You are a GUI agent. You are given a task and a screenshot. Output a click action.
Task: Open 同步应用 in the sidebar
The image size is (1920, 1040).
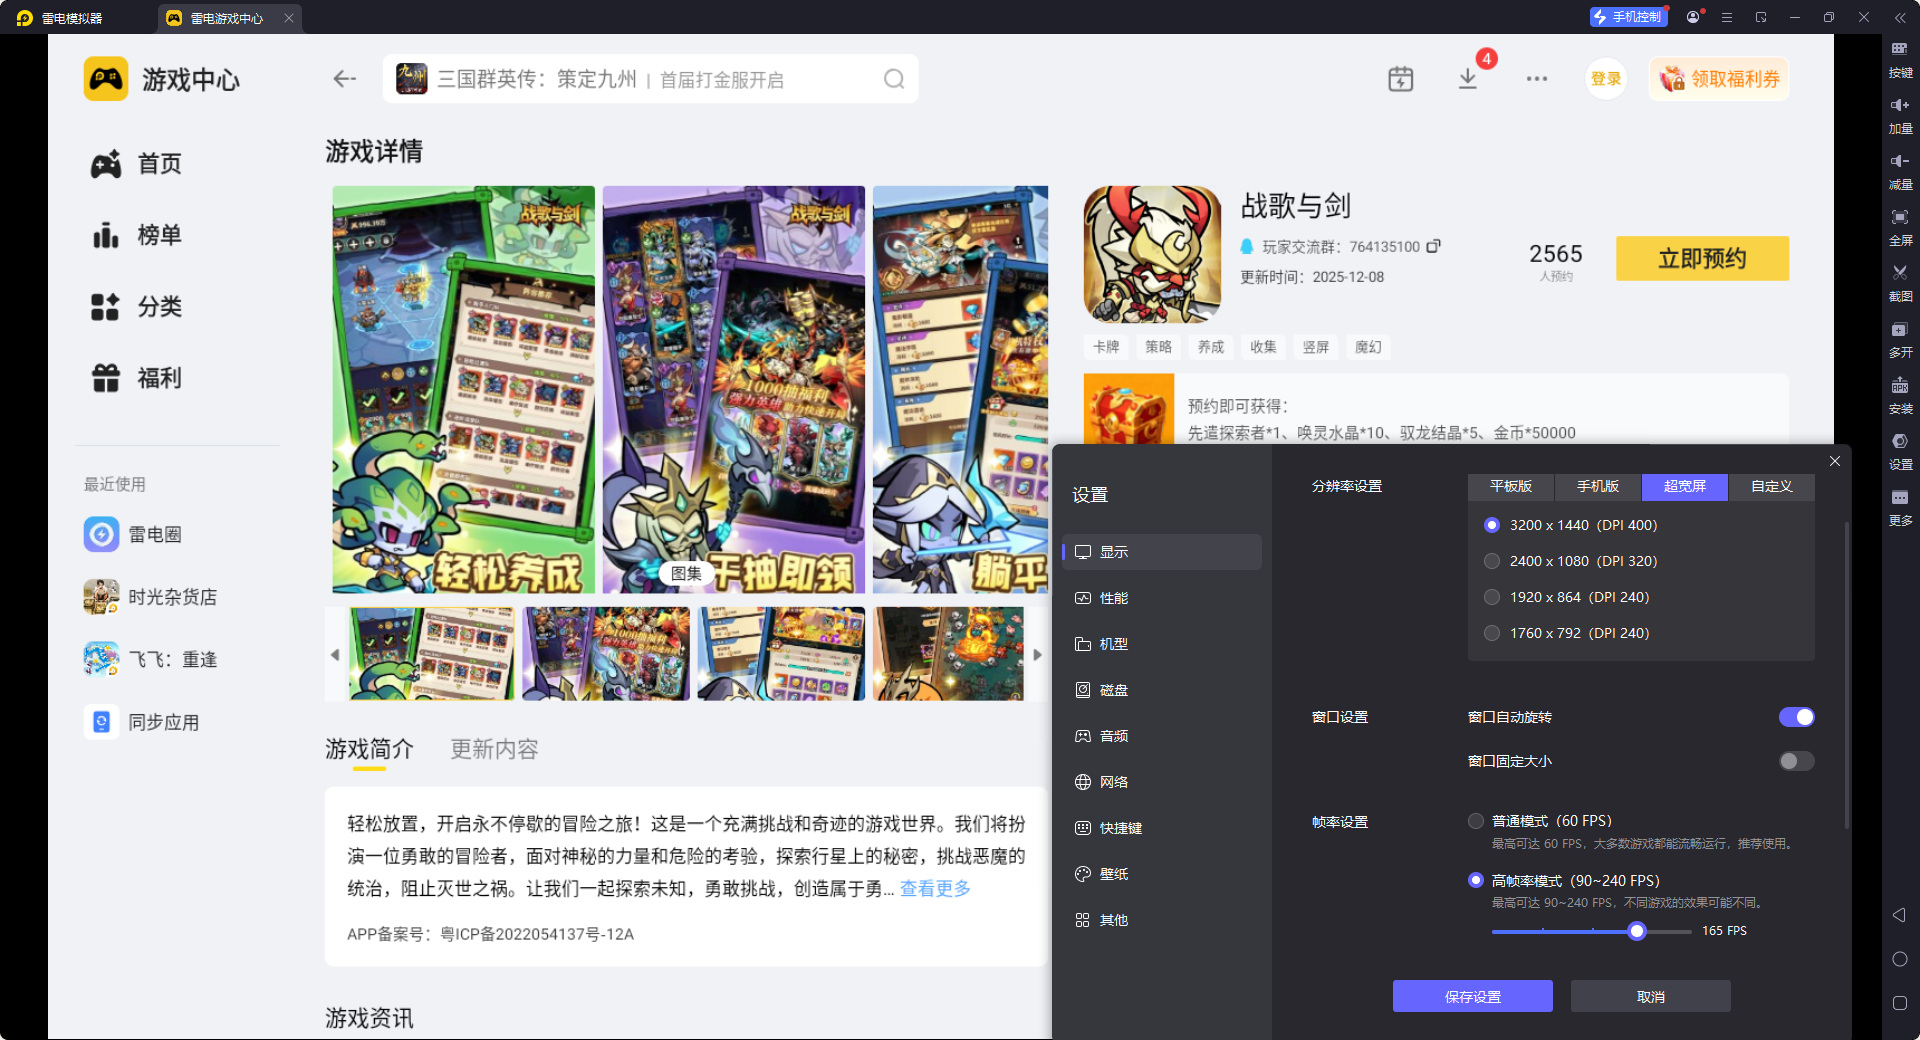(x=141, y=722)
